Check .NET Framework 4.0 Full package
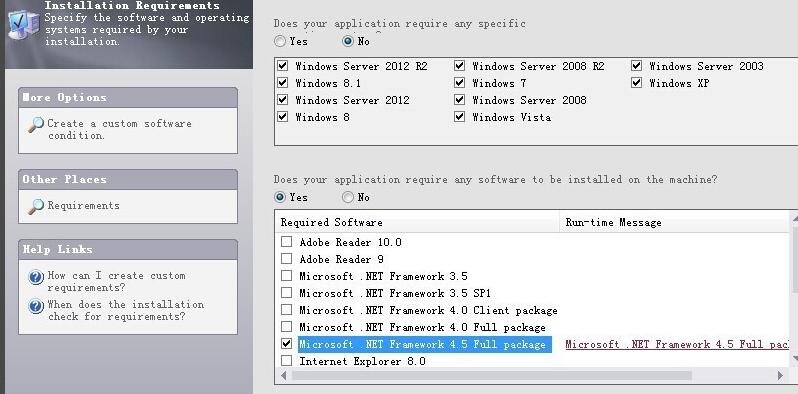 tap(287, 326)
